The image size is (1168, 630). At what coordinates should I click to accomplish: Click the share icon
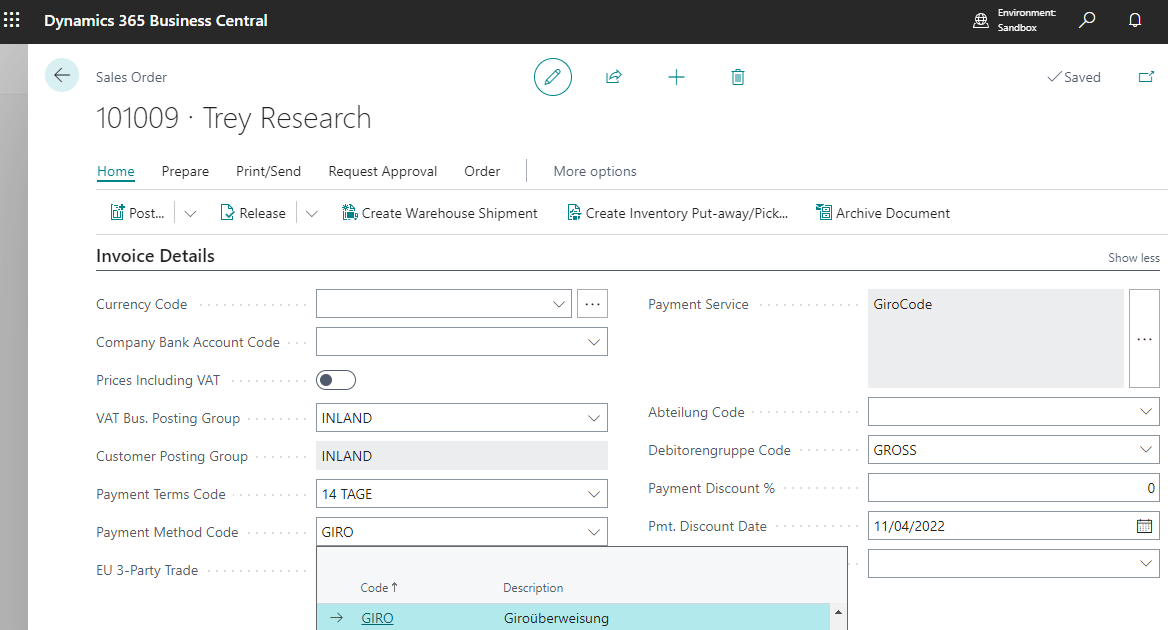pos(614,77)
